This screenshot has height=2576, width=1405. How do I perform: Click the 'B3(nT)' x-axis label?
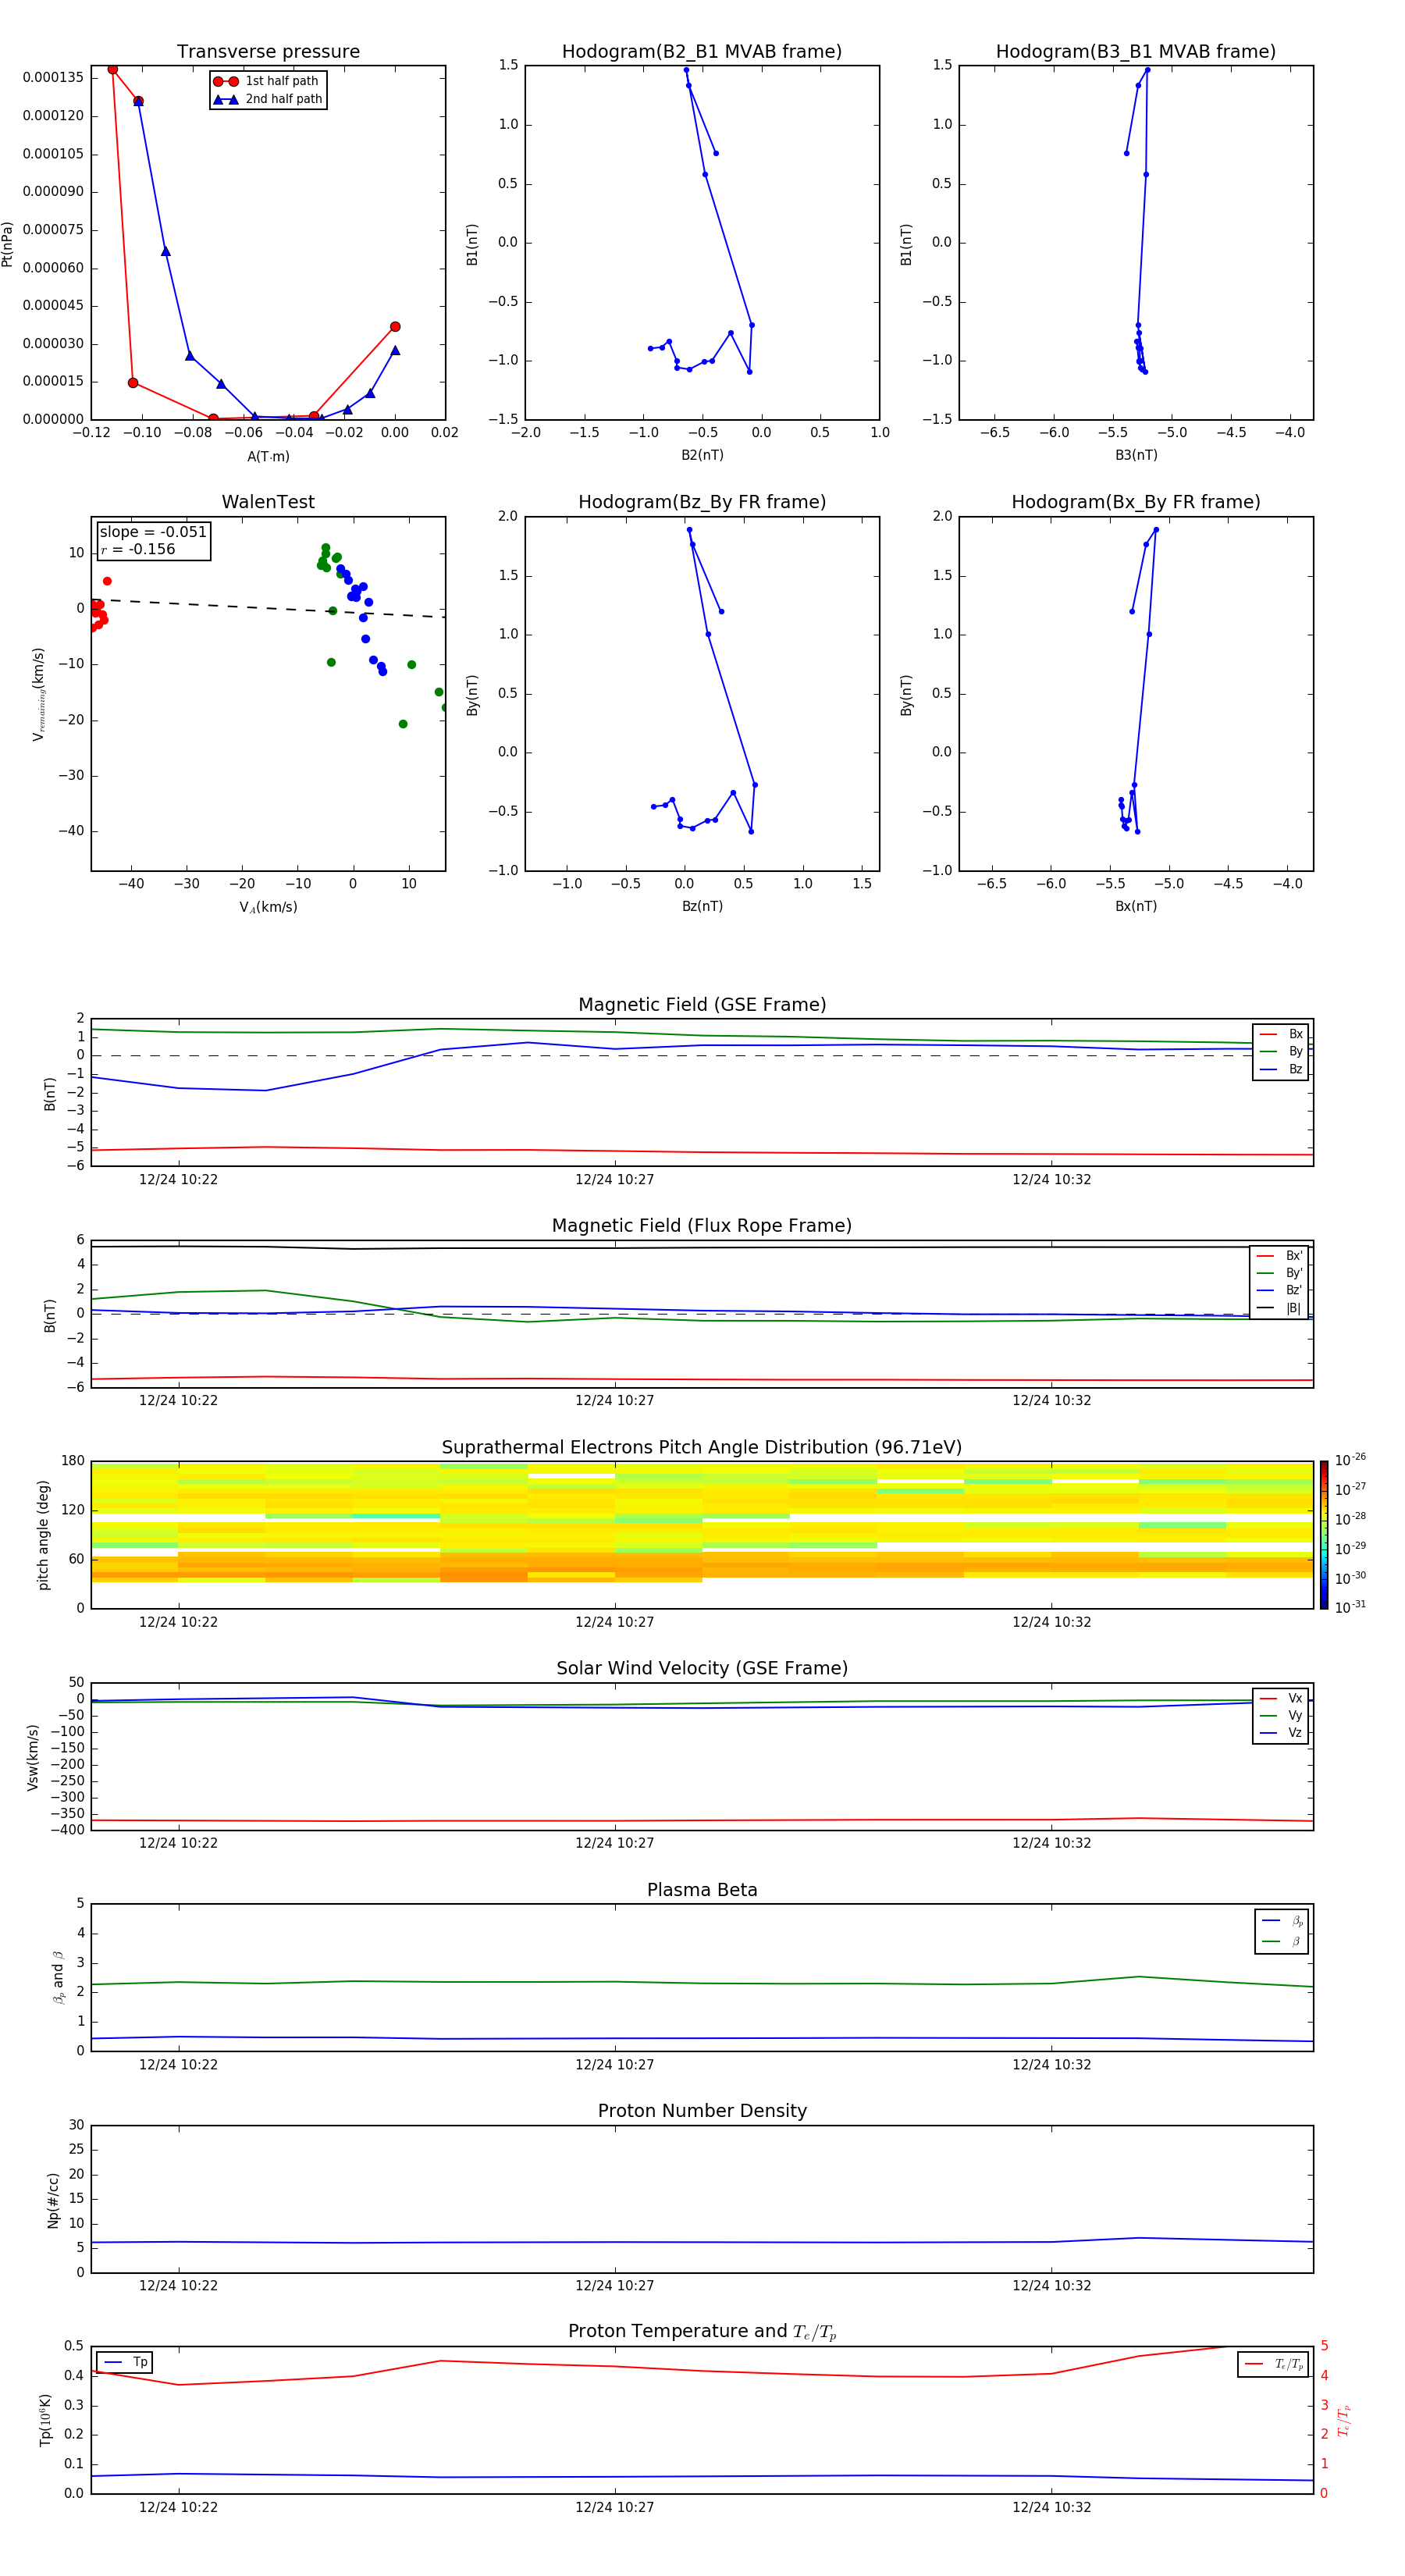1136,455
